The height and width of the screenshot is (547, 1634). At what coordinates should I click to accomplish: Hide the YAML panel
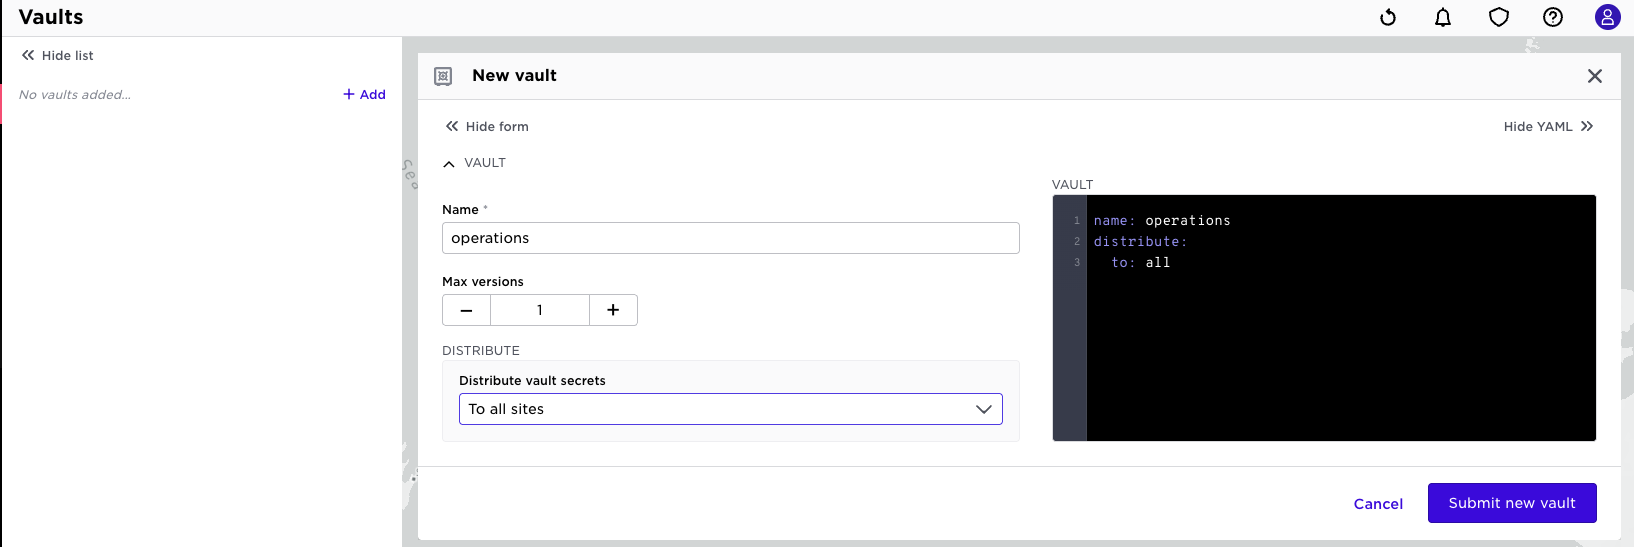click(x=1548, y=127)
